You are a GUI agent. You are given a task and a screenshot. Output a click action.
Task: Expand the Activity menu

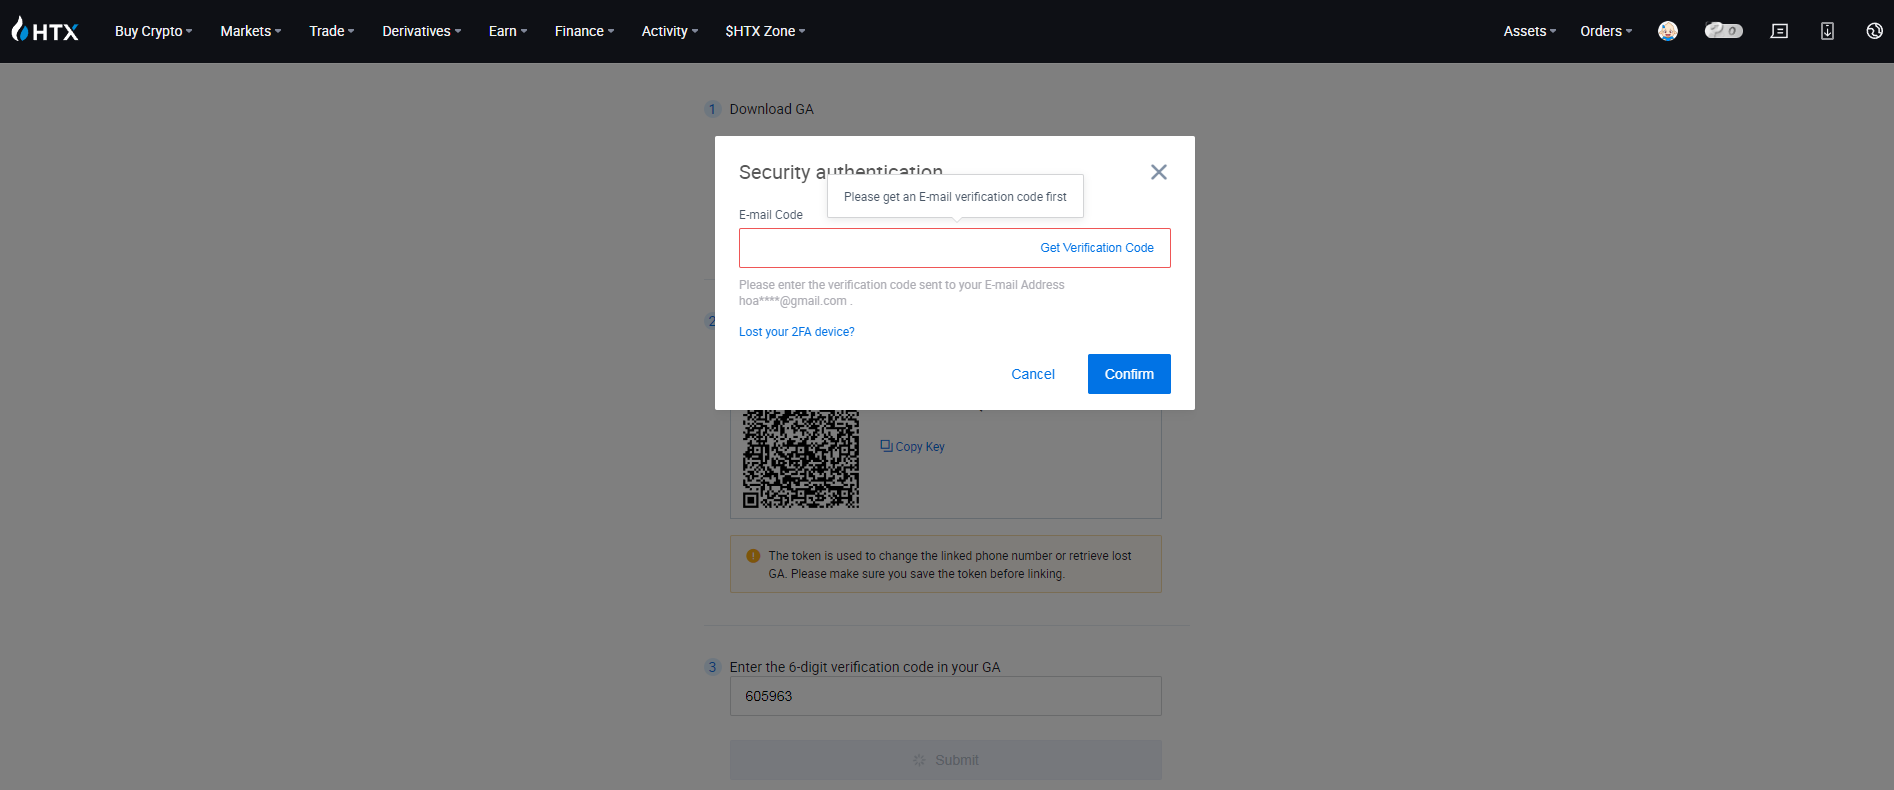pyautogui.click(x=670, y=31)
